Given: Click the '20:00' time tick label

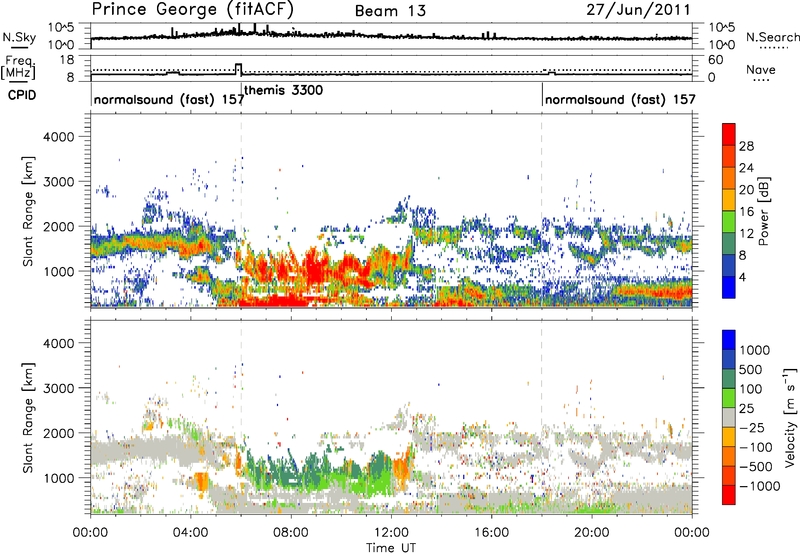Looking at the screenshot, I should [591, 533].
